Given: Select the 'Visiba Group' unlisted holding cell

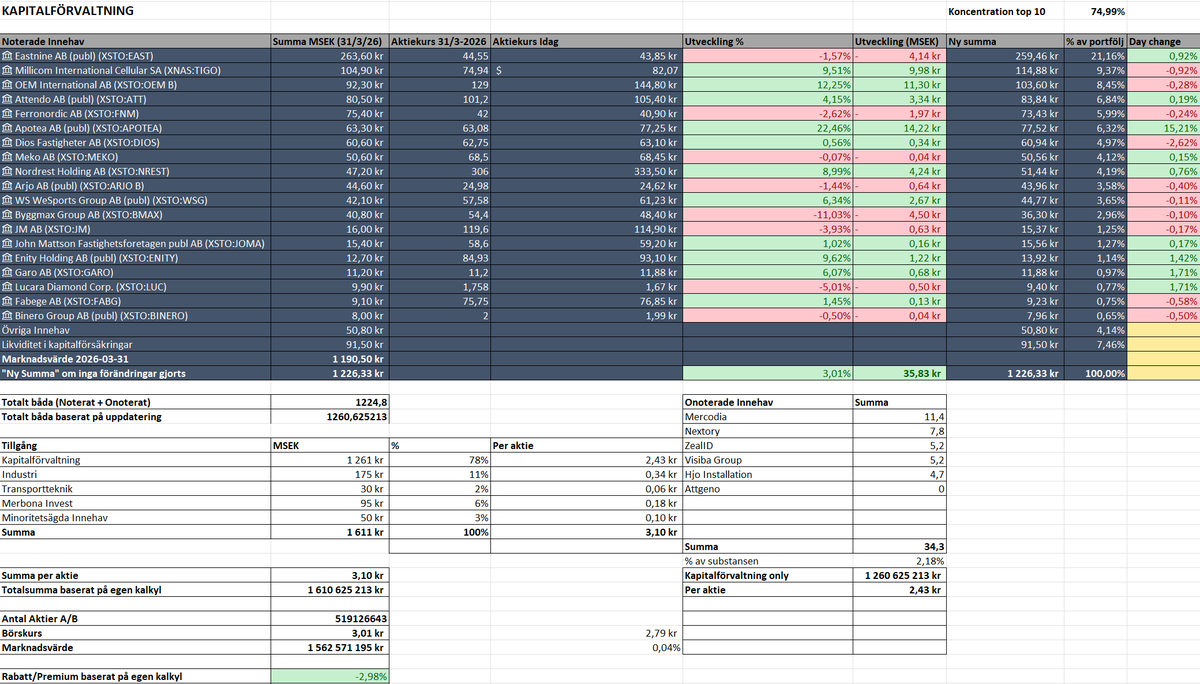Looking at the screenshot, I should point(767,460).
